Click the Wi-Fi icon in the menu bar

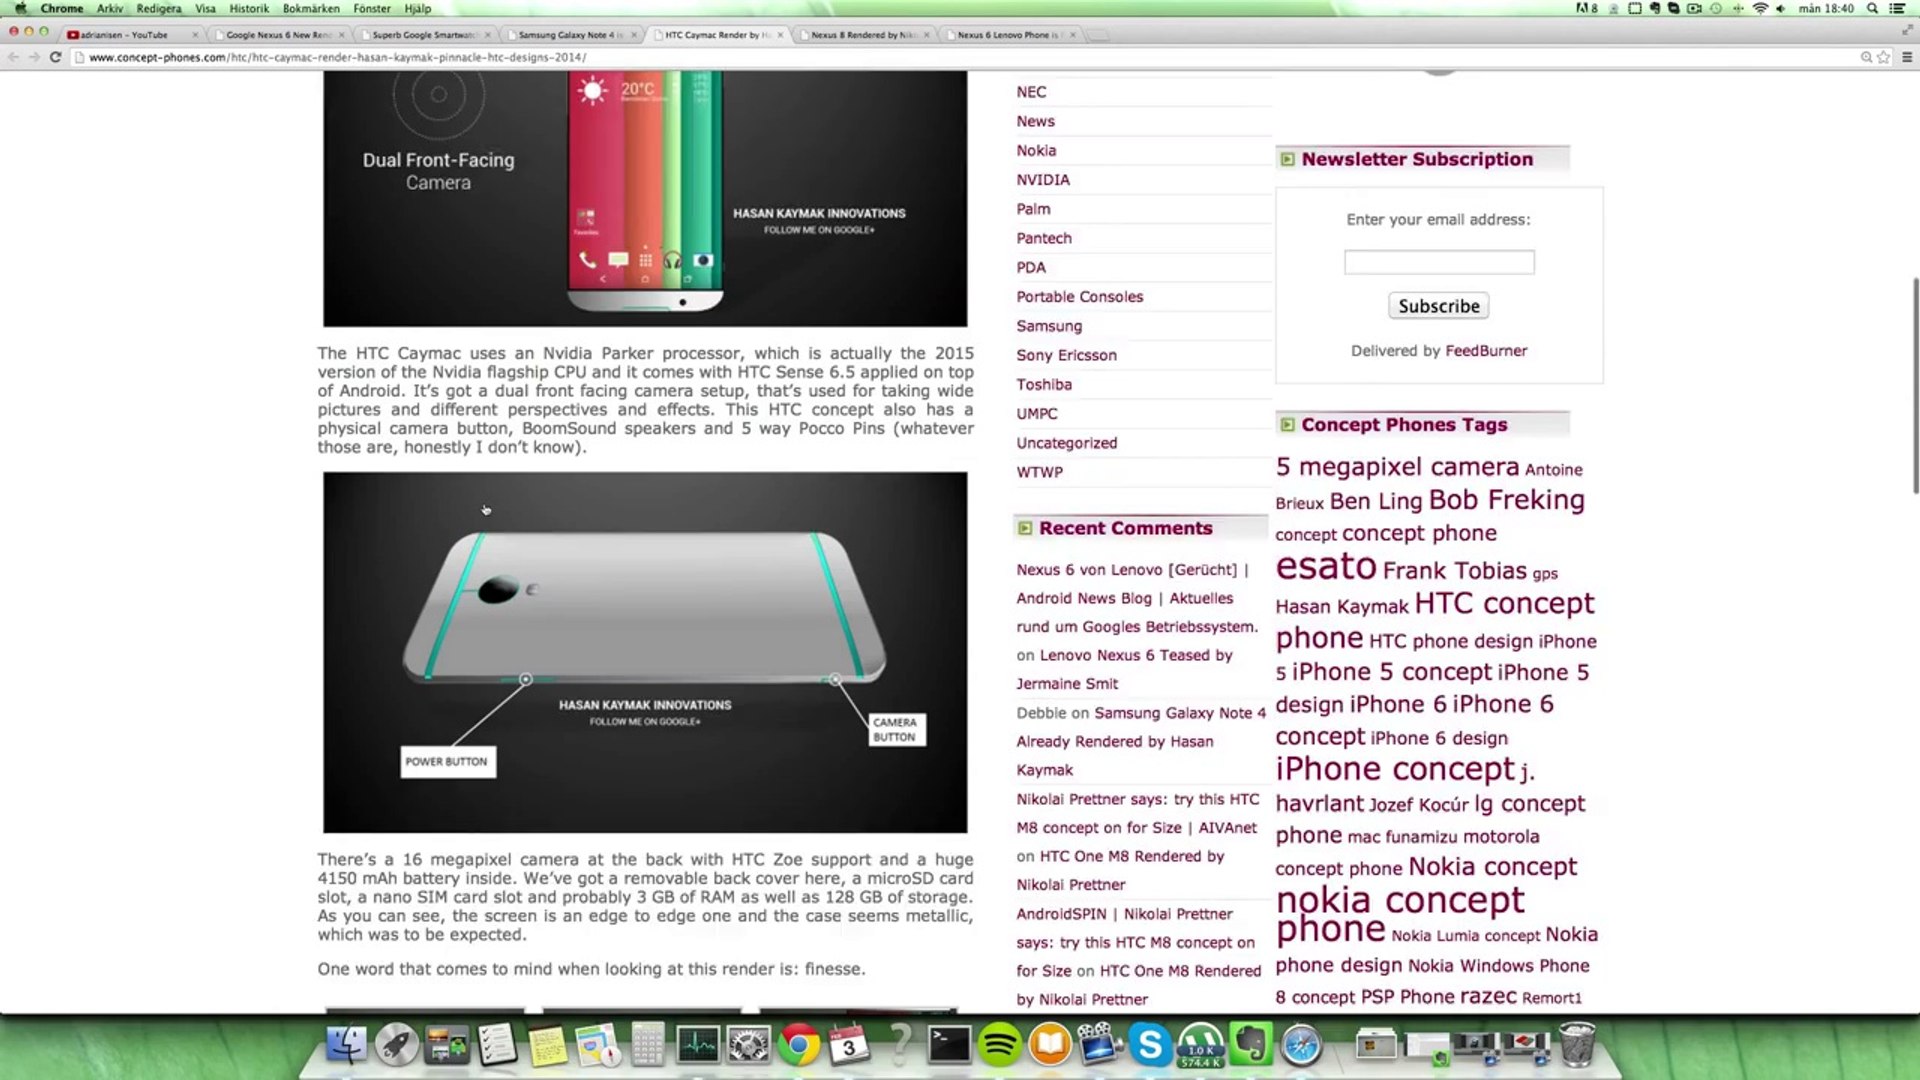click(x=1761, y=8)
